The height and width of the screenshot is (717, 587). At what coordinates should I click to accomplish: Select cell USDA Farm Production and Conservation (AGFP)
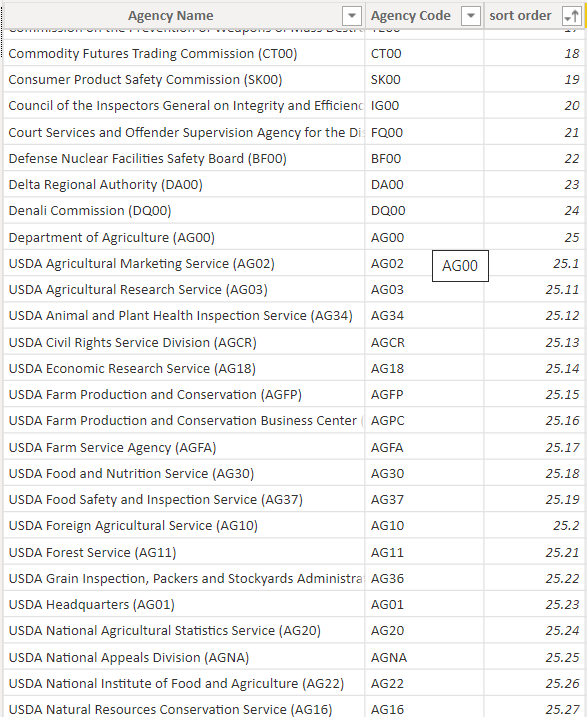184,395
